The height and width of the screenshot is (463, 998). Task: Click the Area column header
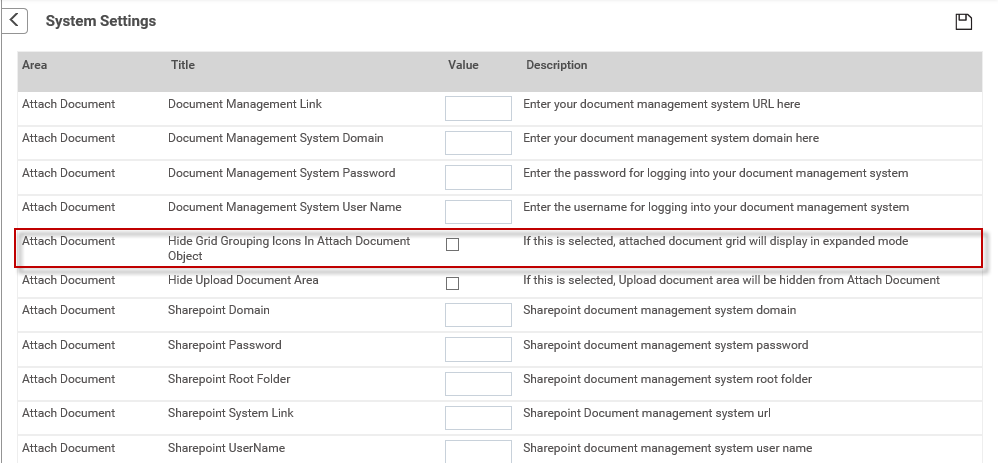pyautogui.click(x=34, y=65)
